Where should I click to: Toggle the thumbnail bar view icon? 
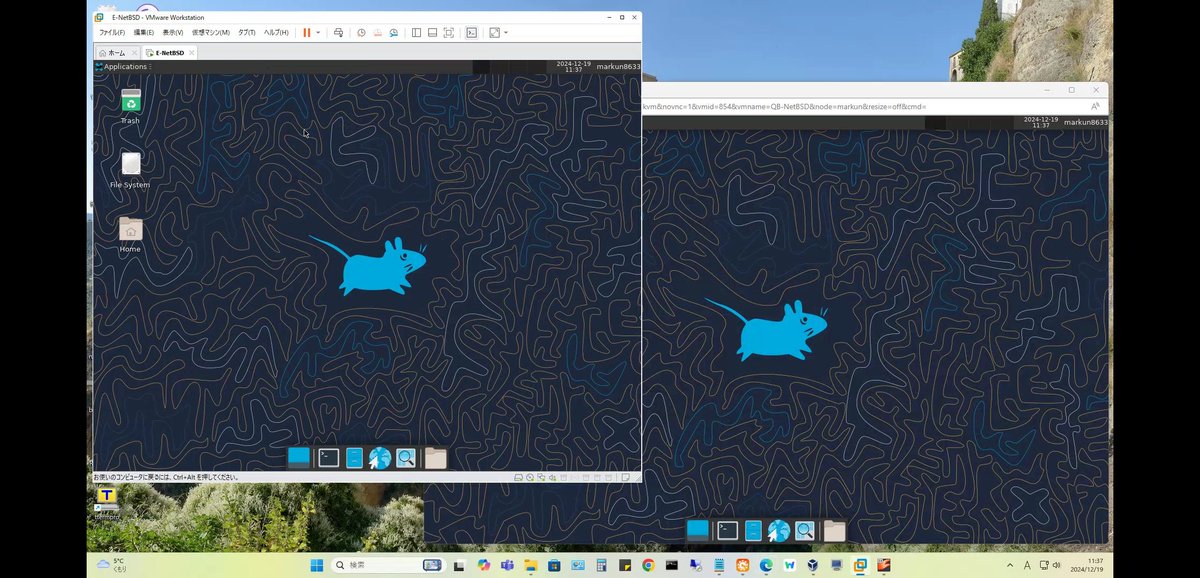tap(432, 32)
